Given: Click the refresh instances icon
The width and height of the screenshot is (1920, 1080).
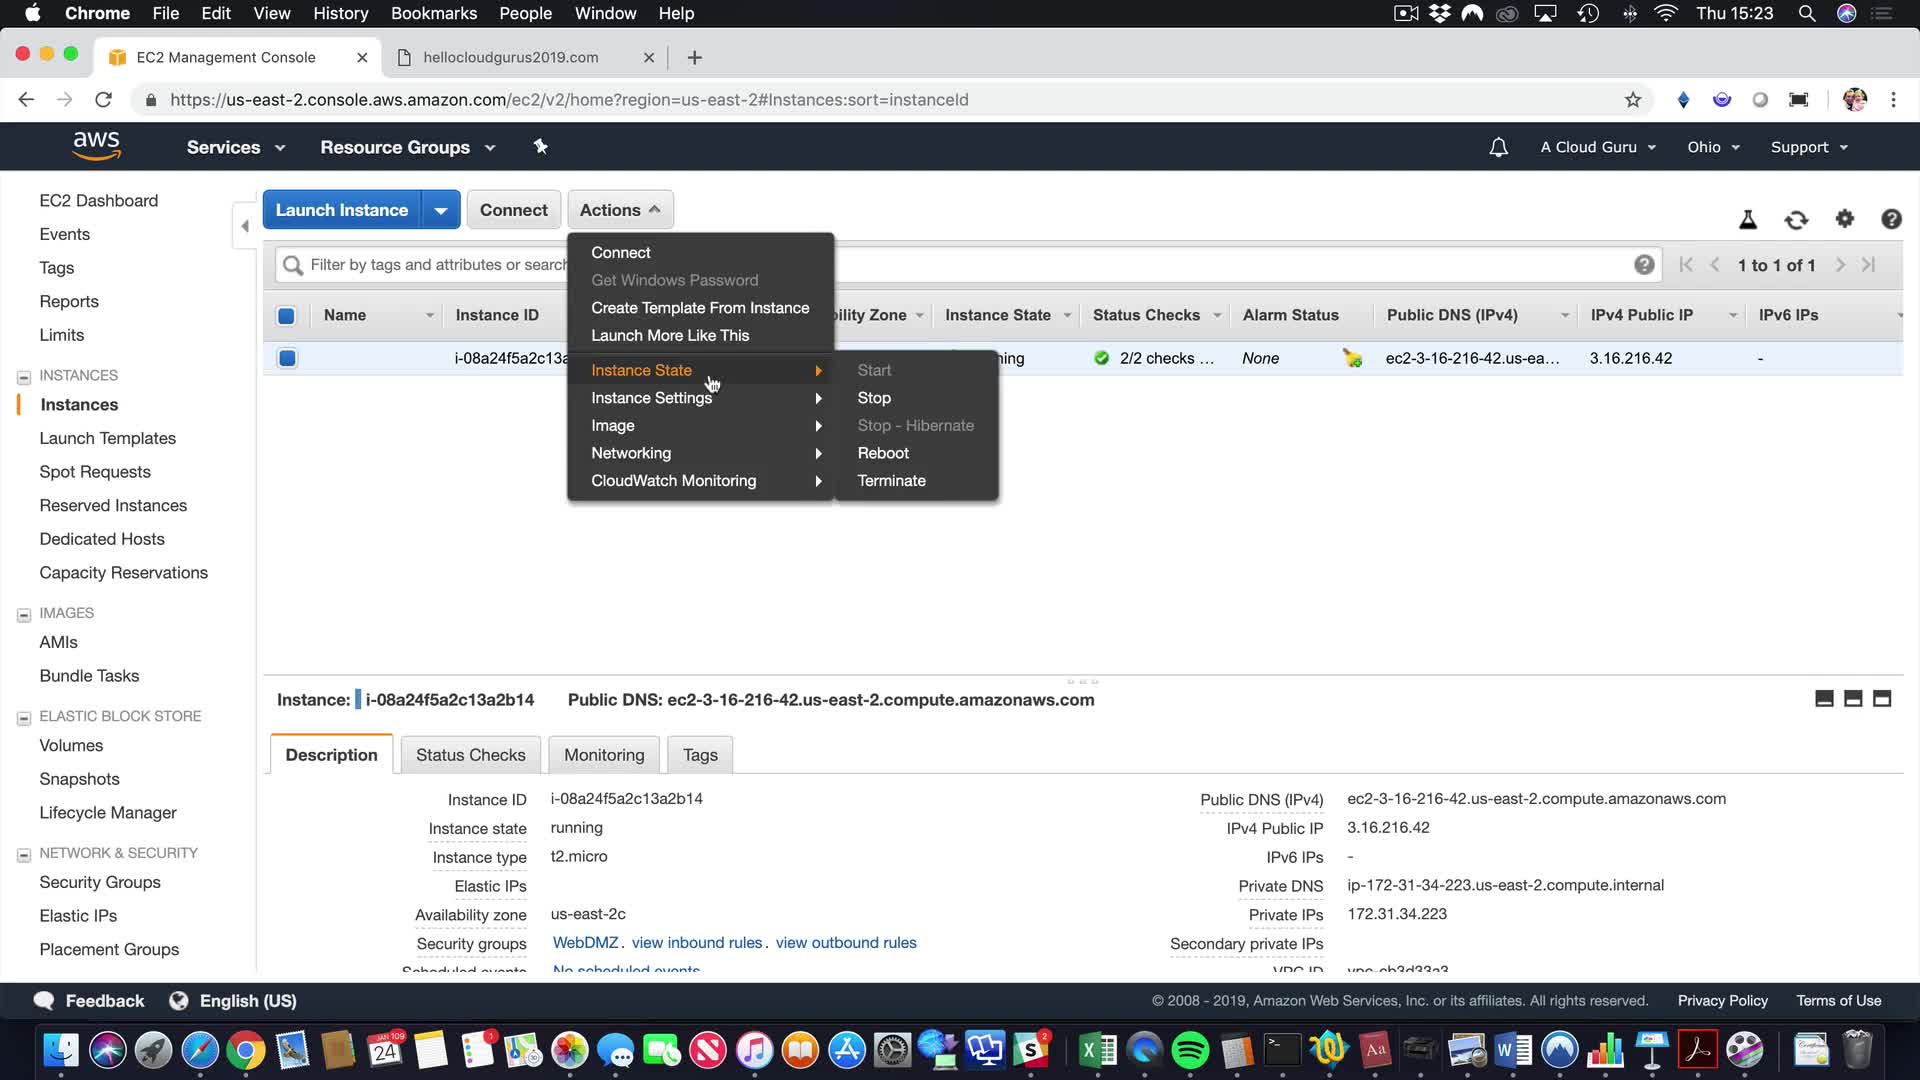Looking at the screenshot, I should pos(1796,220).
